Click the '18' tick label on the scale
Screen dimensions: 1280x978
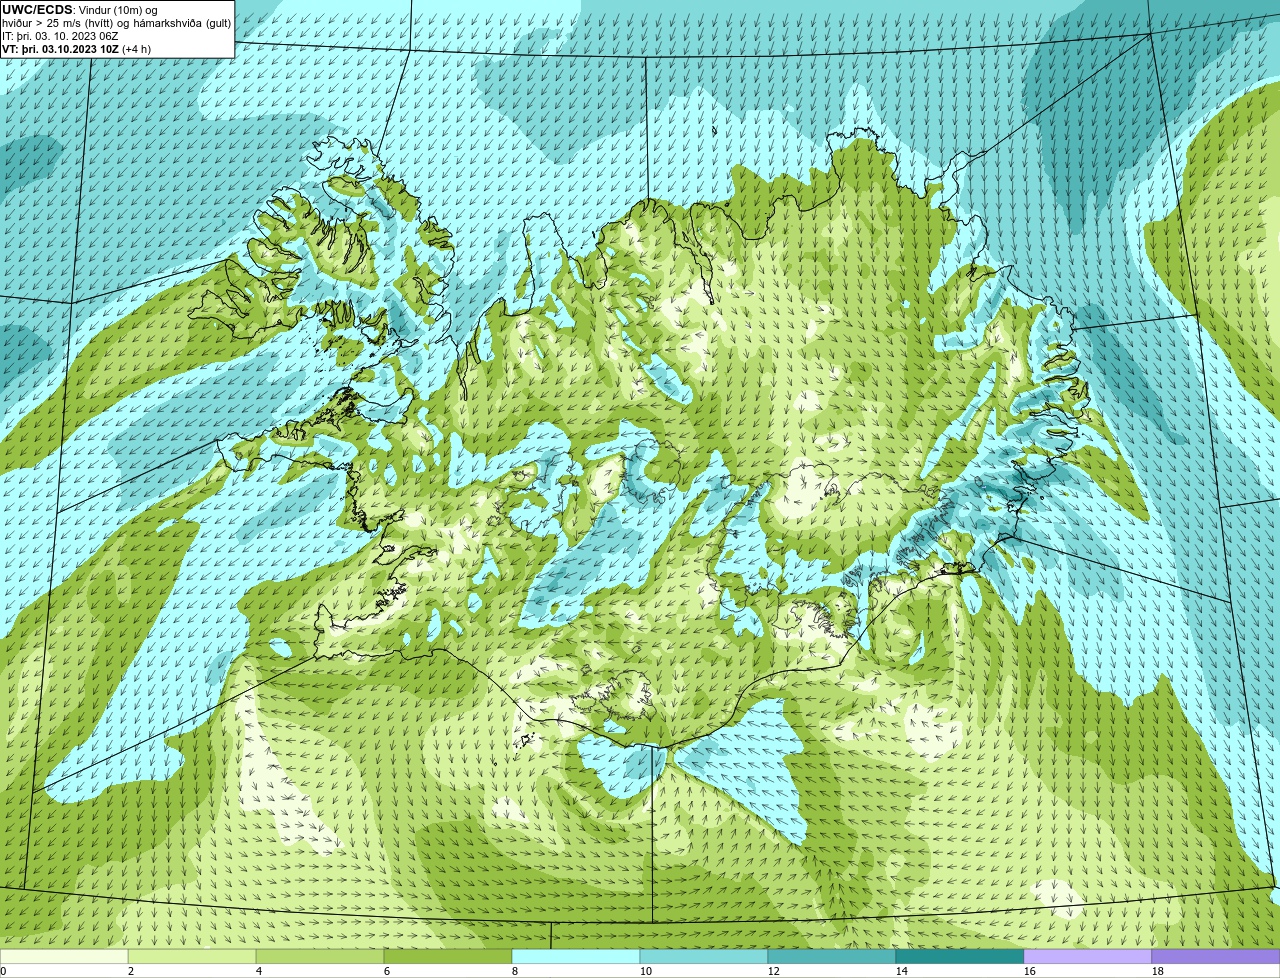pos(1158,971)
